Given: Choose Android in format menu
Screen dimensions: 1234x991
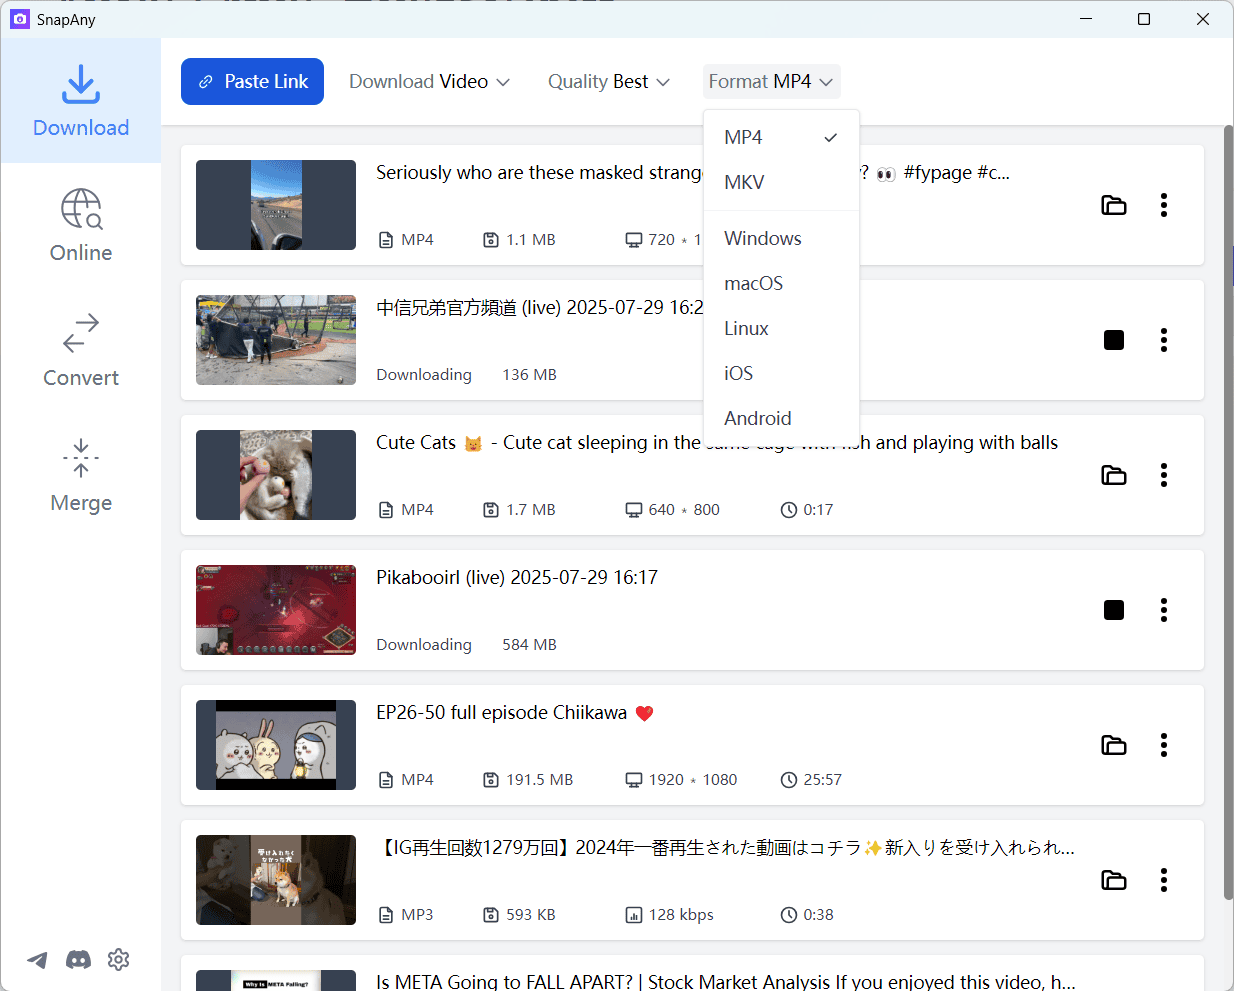Looking at the screenshot, I should point(781,418).
